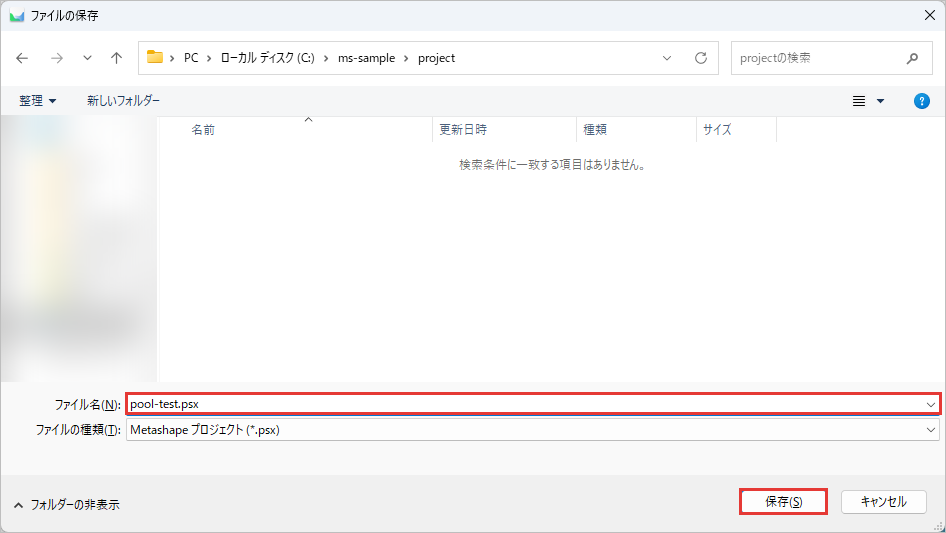Click the キャンセル button
946x533 pixels.
coord(883,502)
